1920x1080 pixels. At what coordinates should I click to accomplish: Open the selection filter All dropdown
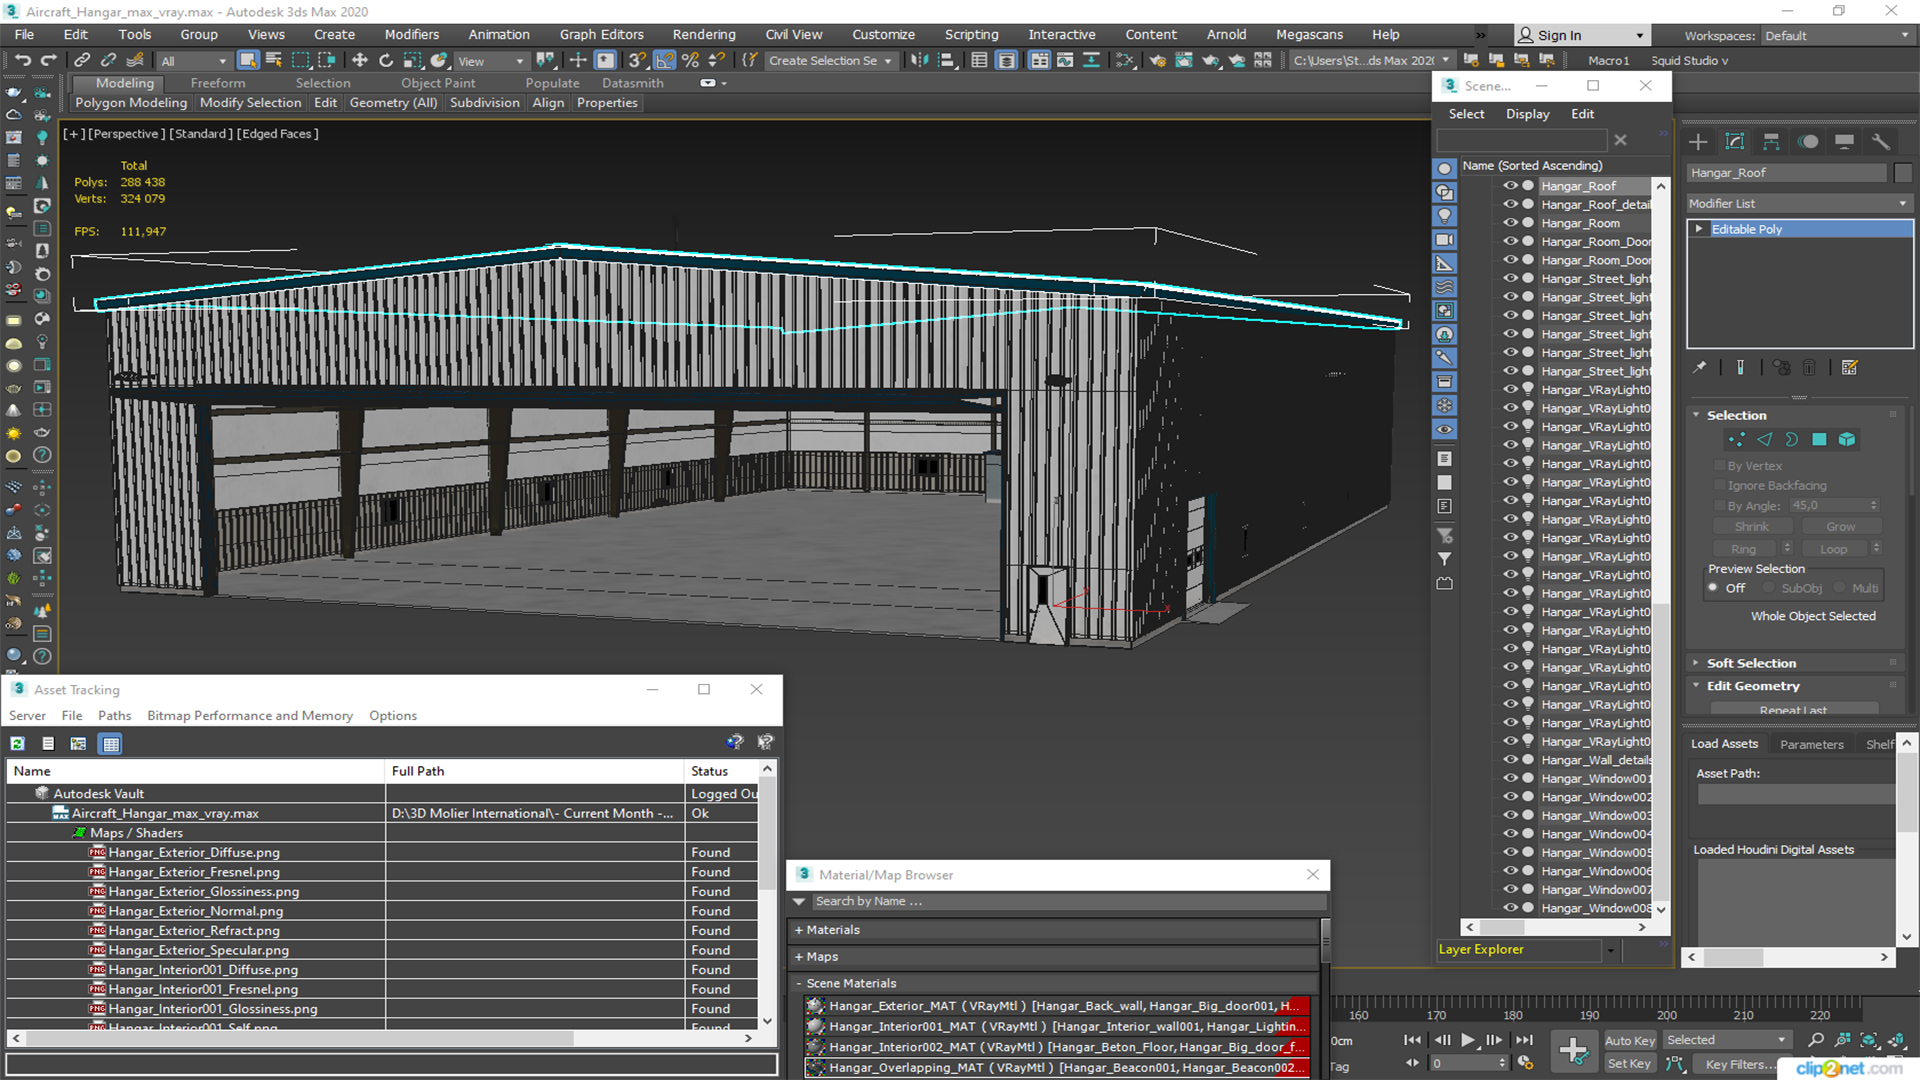(194, 61)
